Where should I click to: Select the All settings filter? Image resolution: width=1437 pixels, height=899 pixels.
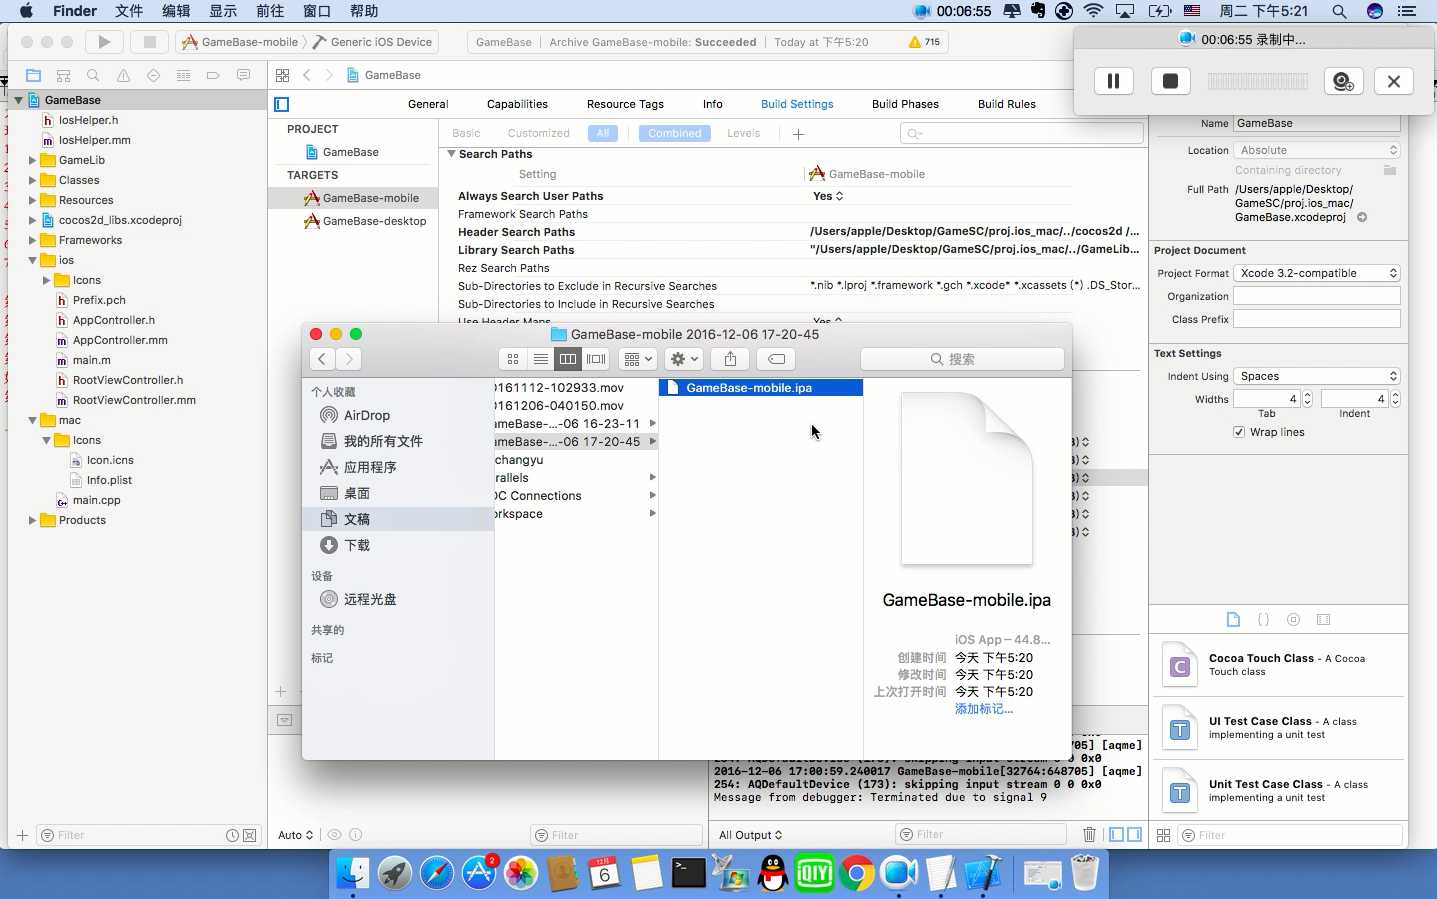(x=603, y=133)
